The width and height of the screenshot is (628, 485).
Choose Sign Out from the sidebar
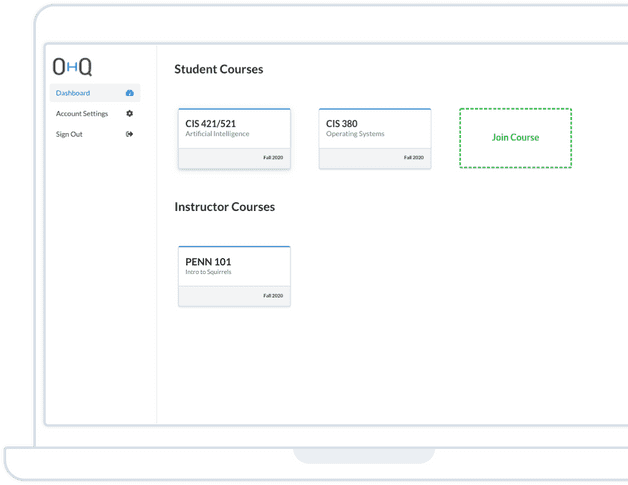pyautogui.click(x=69, y=134)
